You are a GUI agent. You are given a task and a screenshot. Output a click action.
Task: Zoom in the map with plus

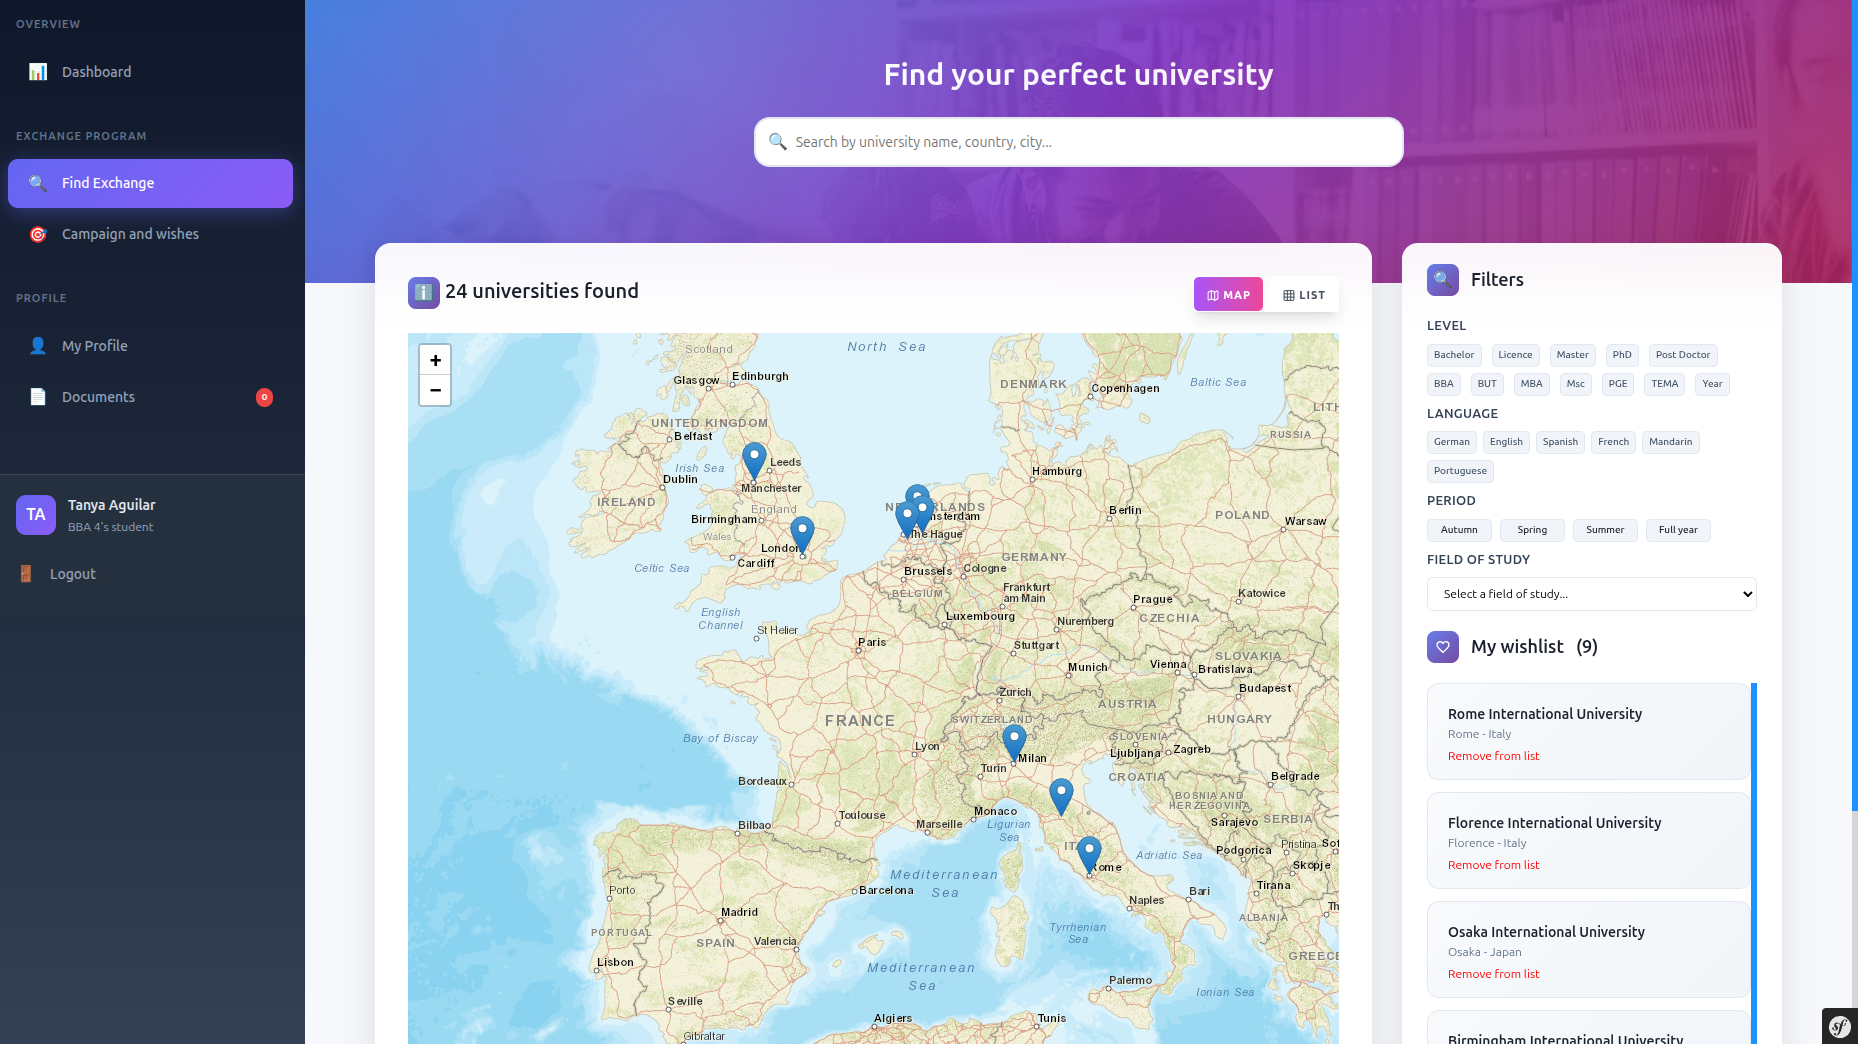pos(435,360)
